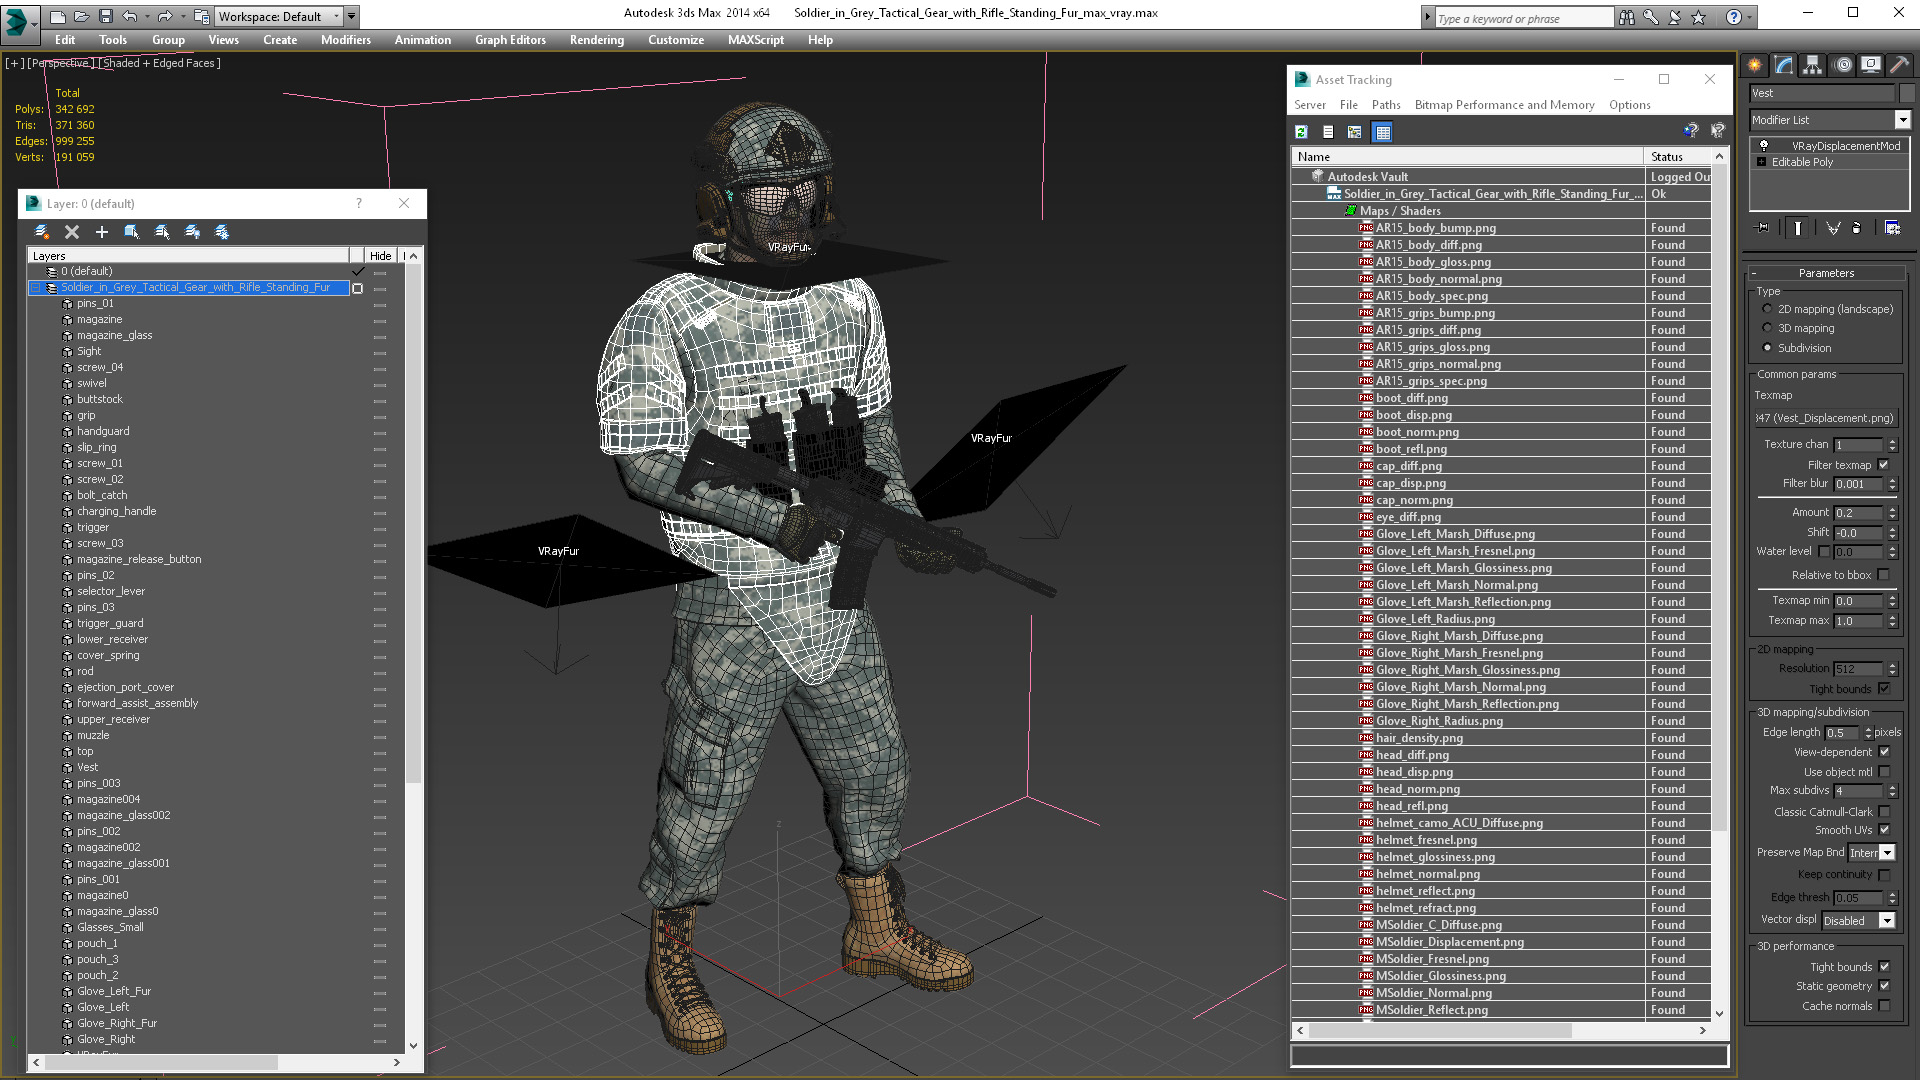Toggle Static geometry checkbox
The height and width of the screenshot is (1080, 1920).
[1884, 986]
